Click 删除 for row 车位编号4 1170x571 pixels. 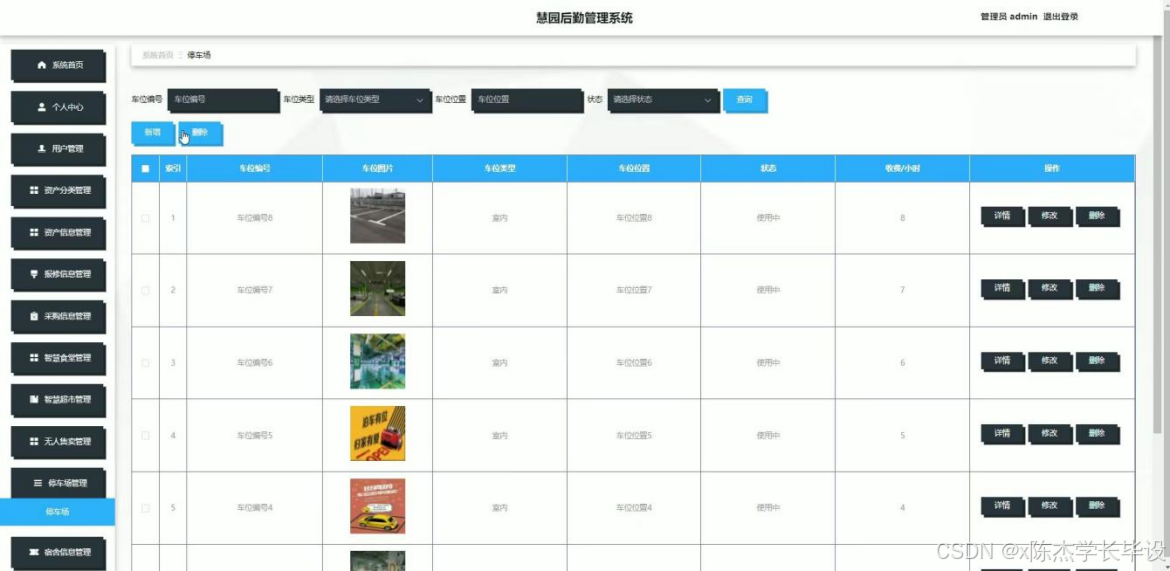(x=1098, y=506)
